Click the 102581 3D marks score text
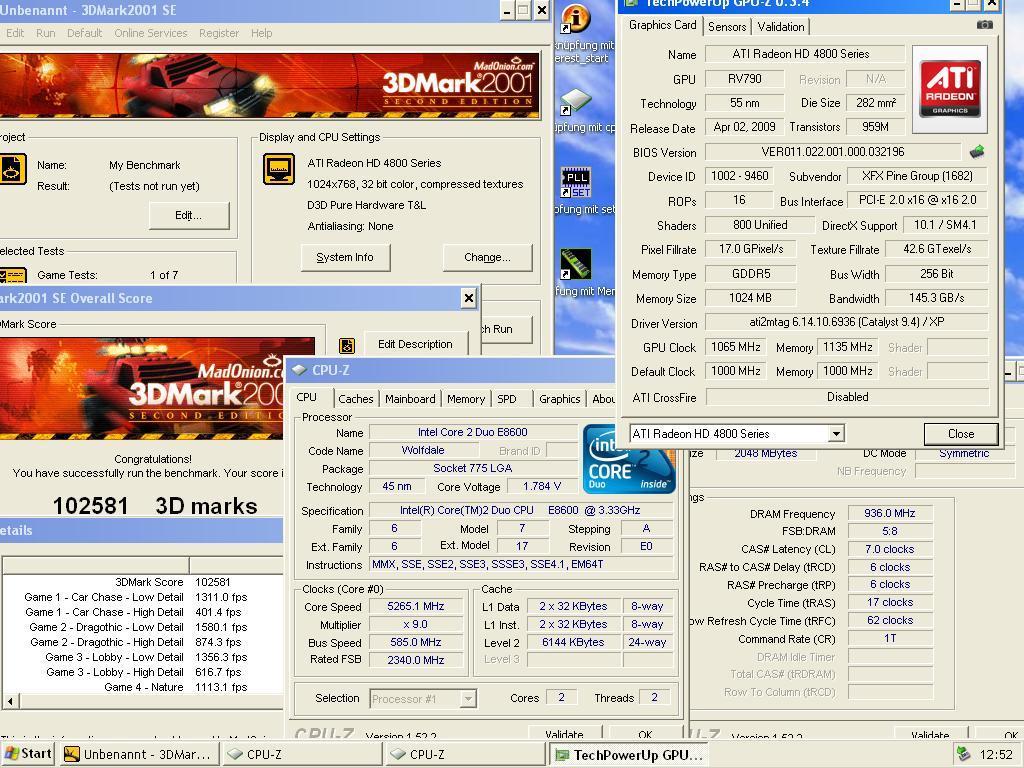Screen dimensions: 1024x768 (155, 505)
